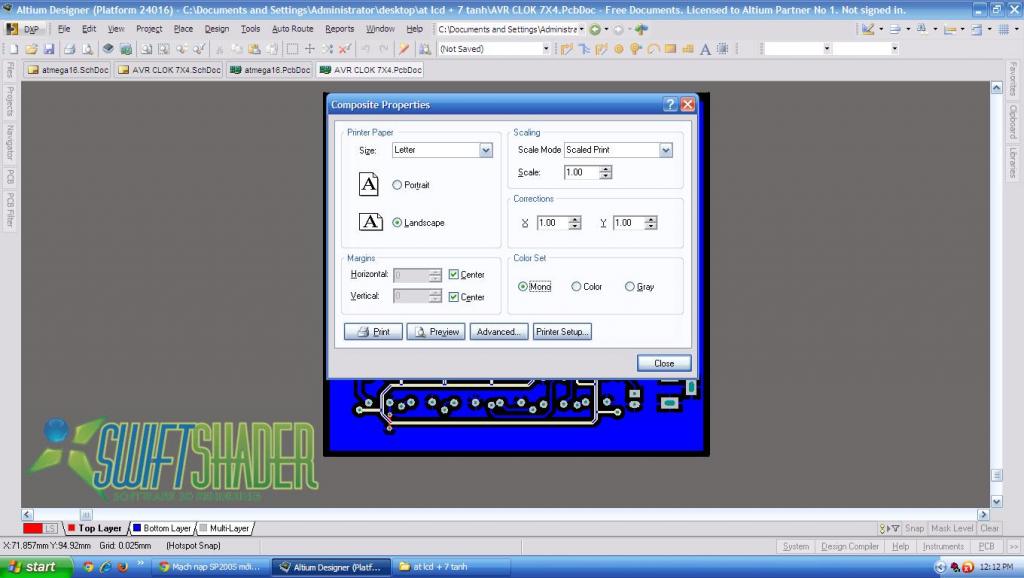Click the Paste clipboard icon in toolbar

[x=254, y=49]
